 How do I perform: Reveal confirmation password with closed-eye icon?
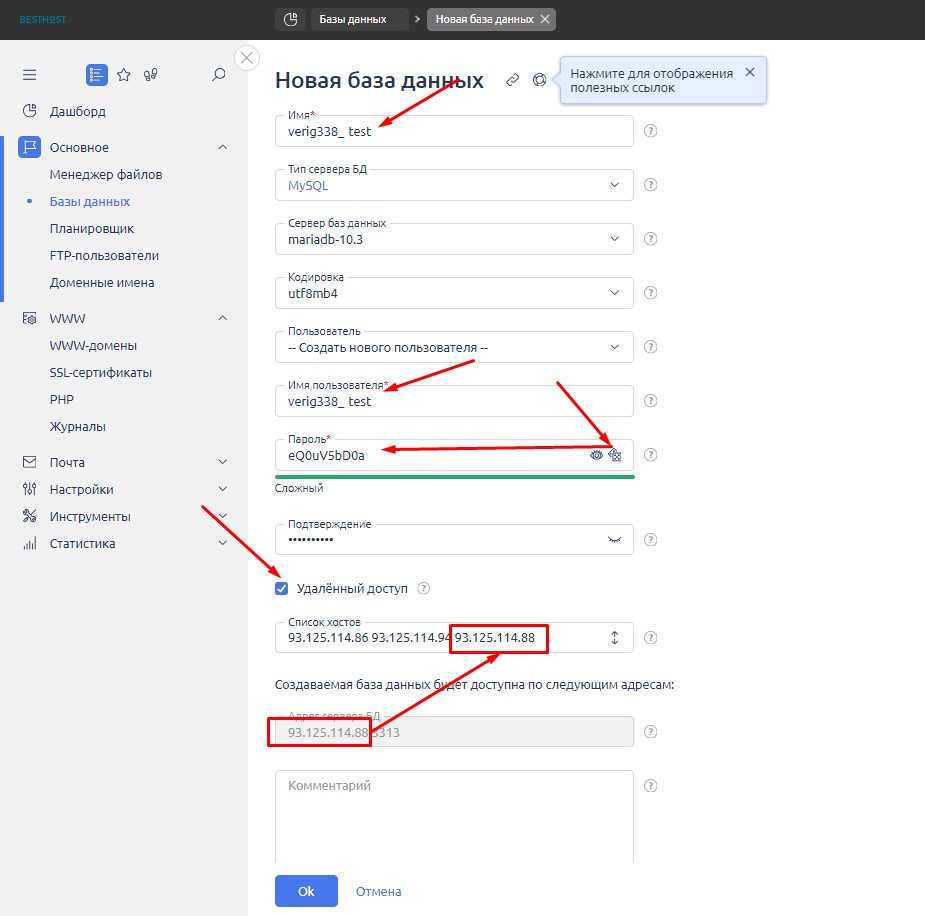click(614, 539)
